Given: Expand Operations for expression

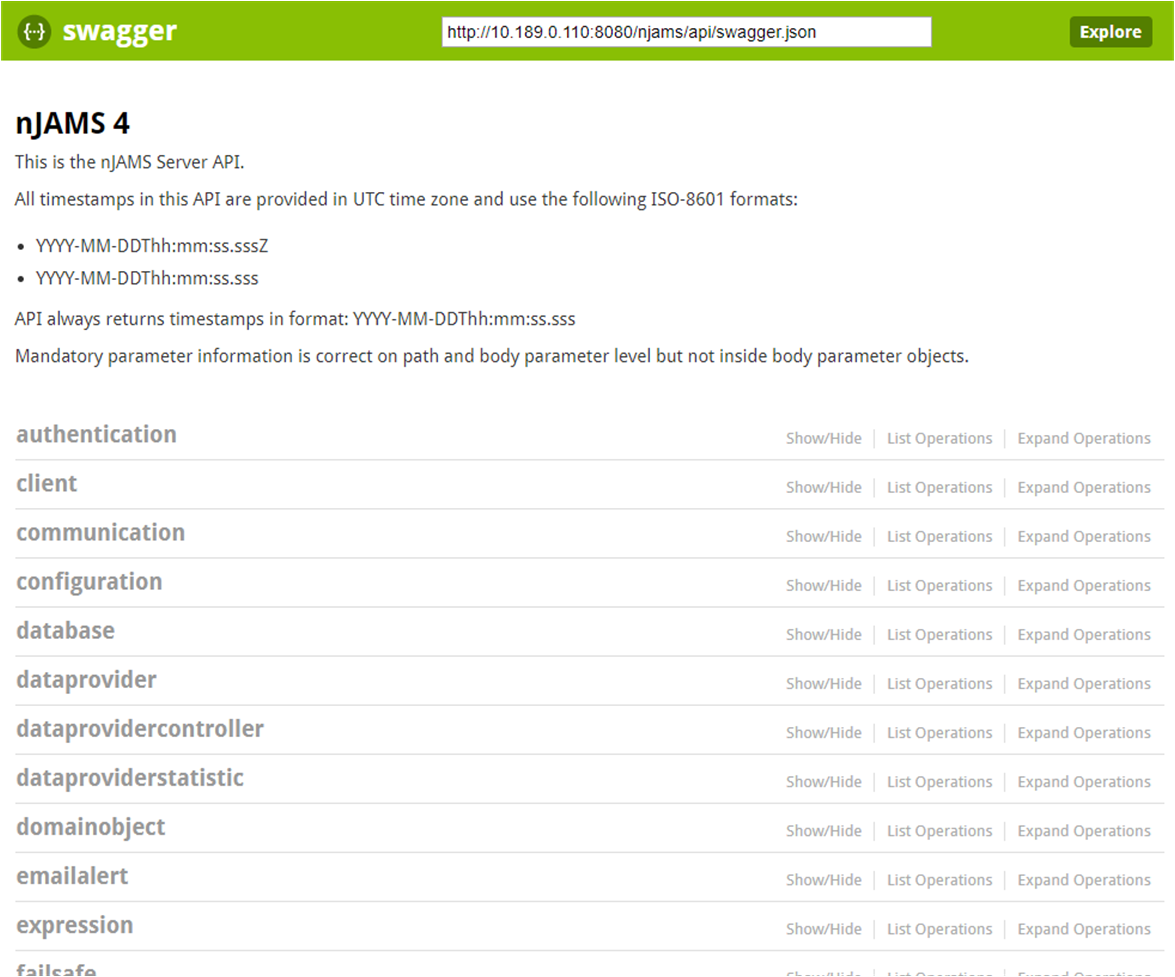Looking at the screenshot, I should (1084, 929).
